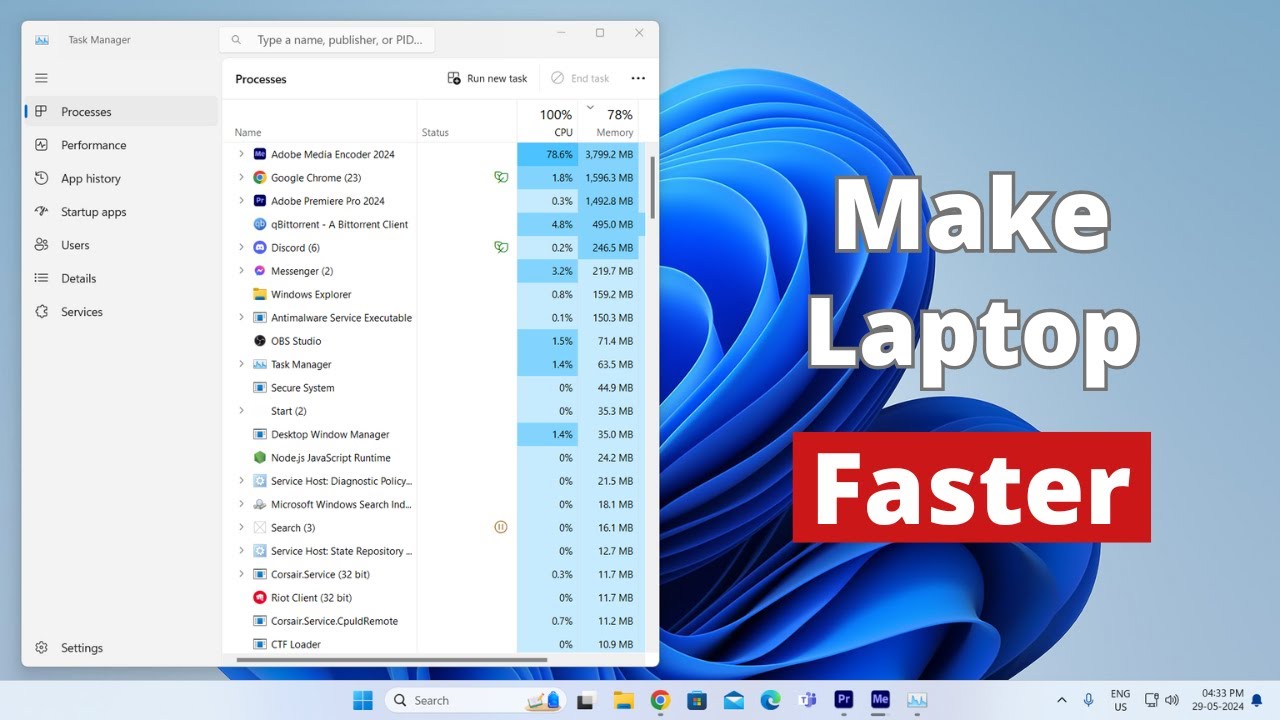Open the Services icon in sidebar
The width and height of the screenshot is (1280, 720).
pyautogui.click(x=41, y=312)
